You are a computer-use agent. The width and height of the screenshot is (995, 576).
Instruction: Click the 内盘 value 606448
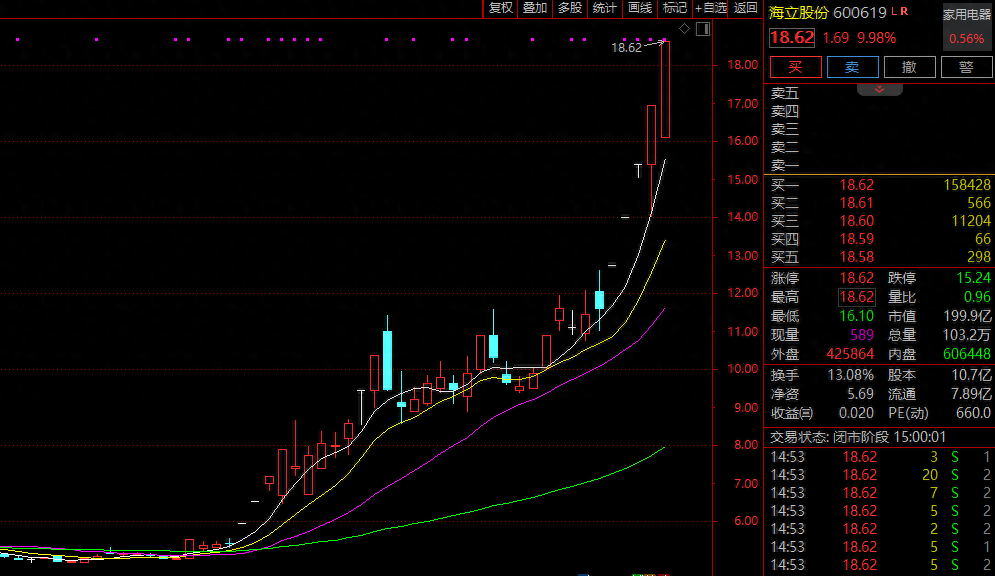(x=966, y=354)
